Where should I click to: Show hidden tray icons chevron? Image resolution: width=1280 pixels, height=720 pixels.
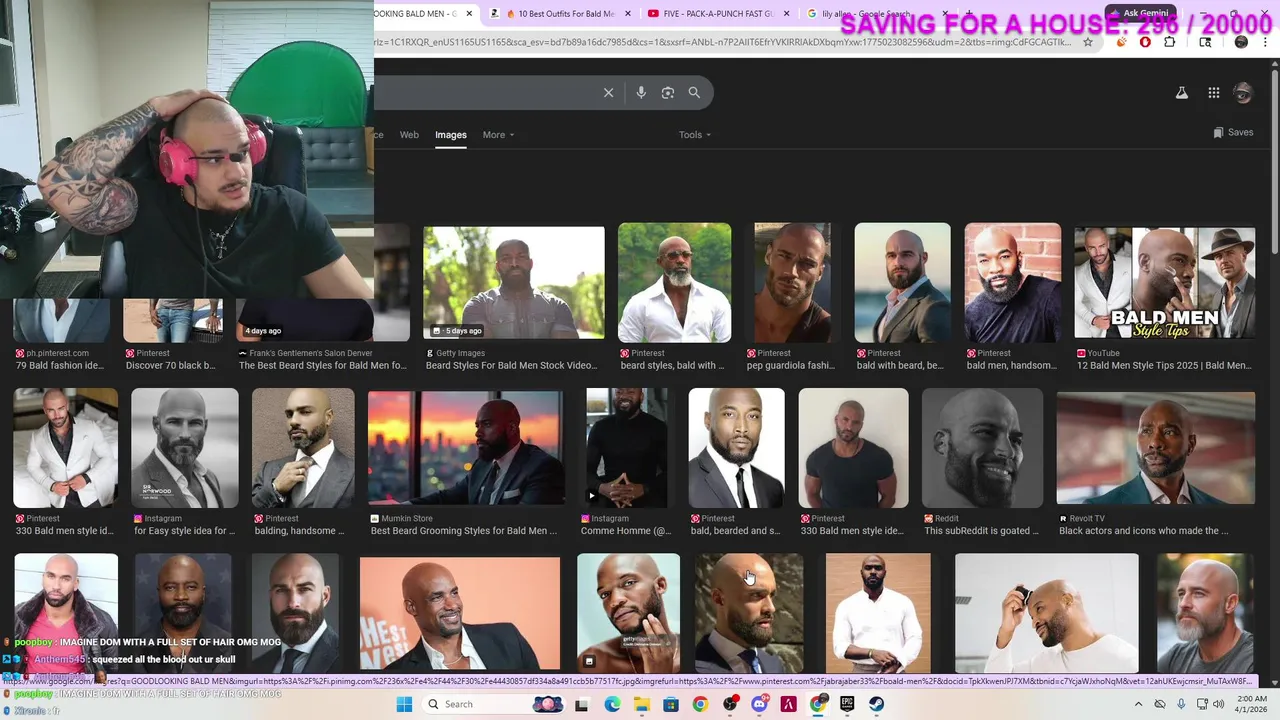coord(1138,704)
